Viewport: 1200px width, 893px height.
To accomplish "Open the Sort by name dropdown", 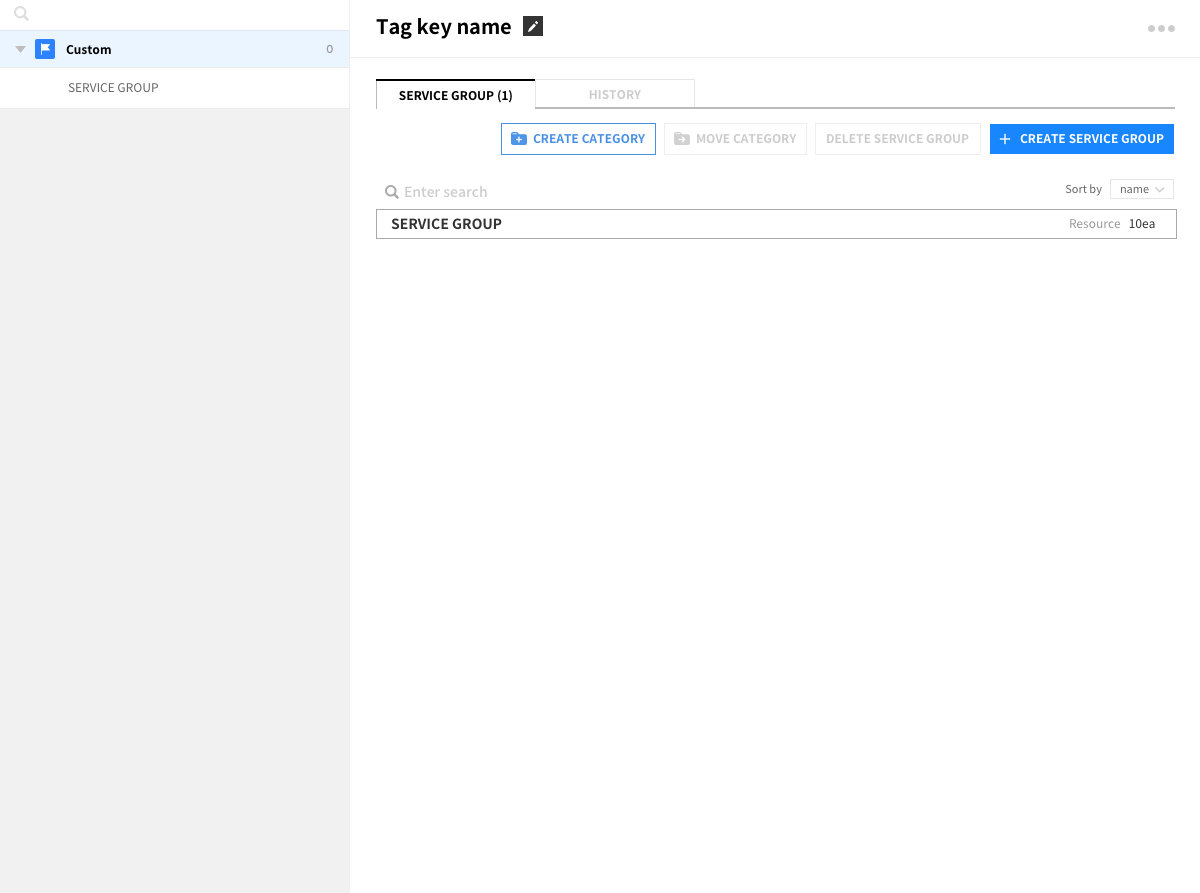I will (1141, 189).
